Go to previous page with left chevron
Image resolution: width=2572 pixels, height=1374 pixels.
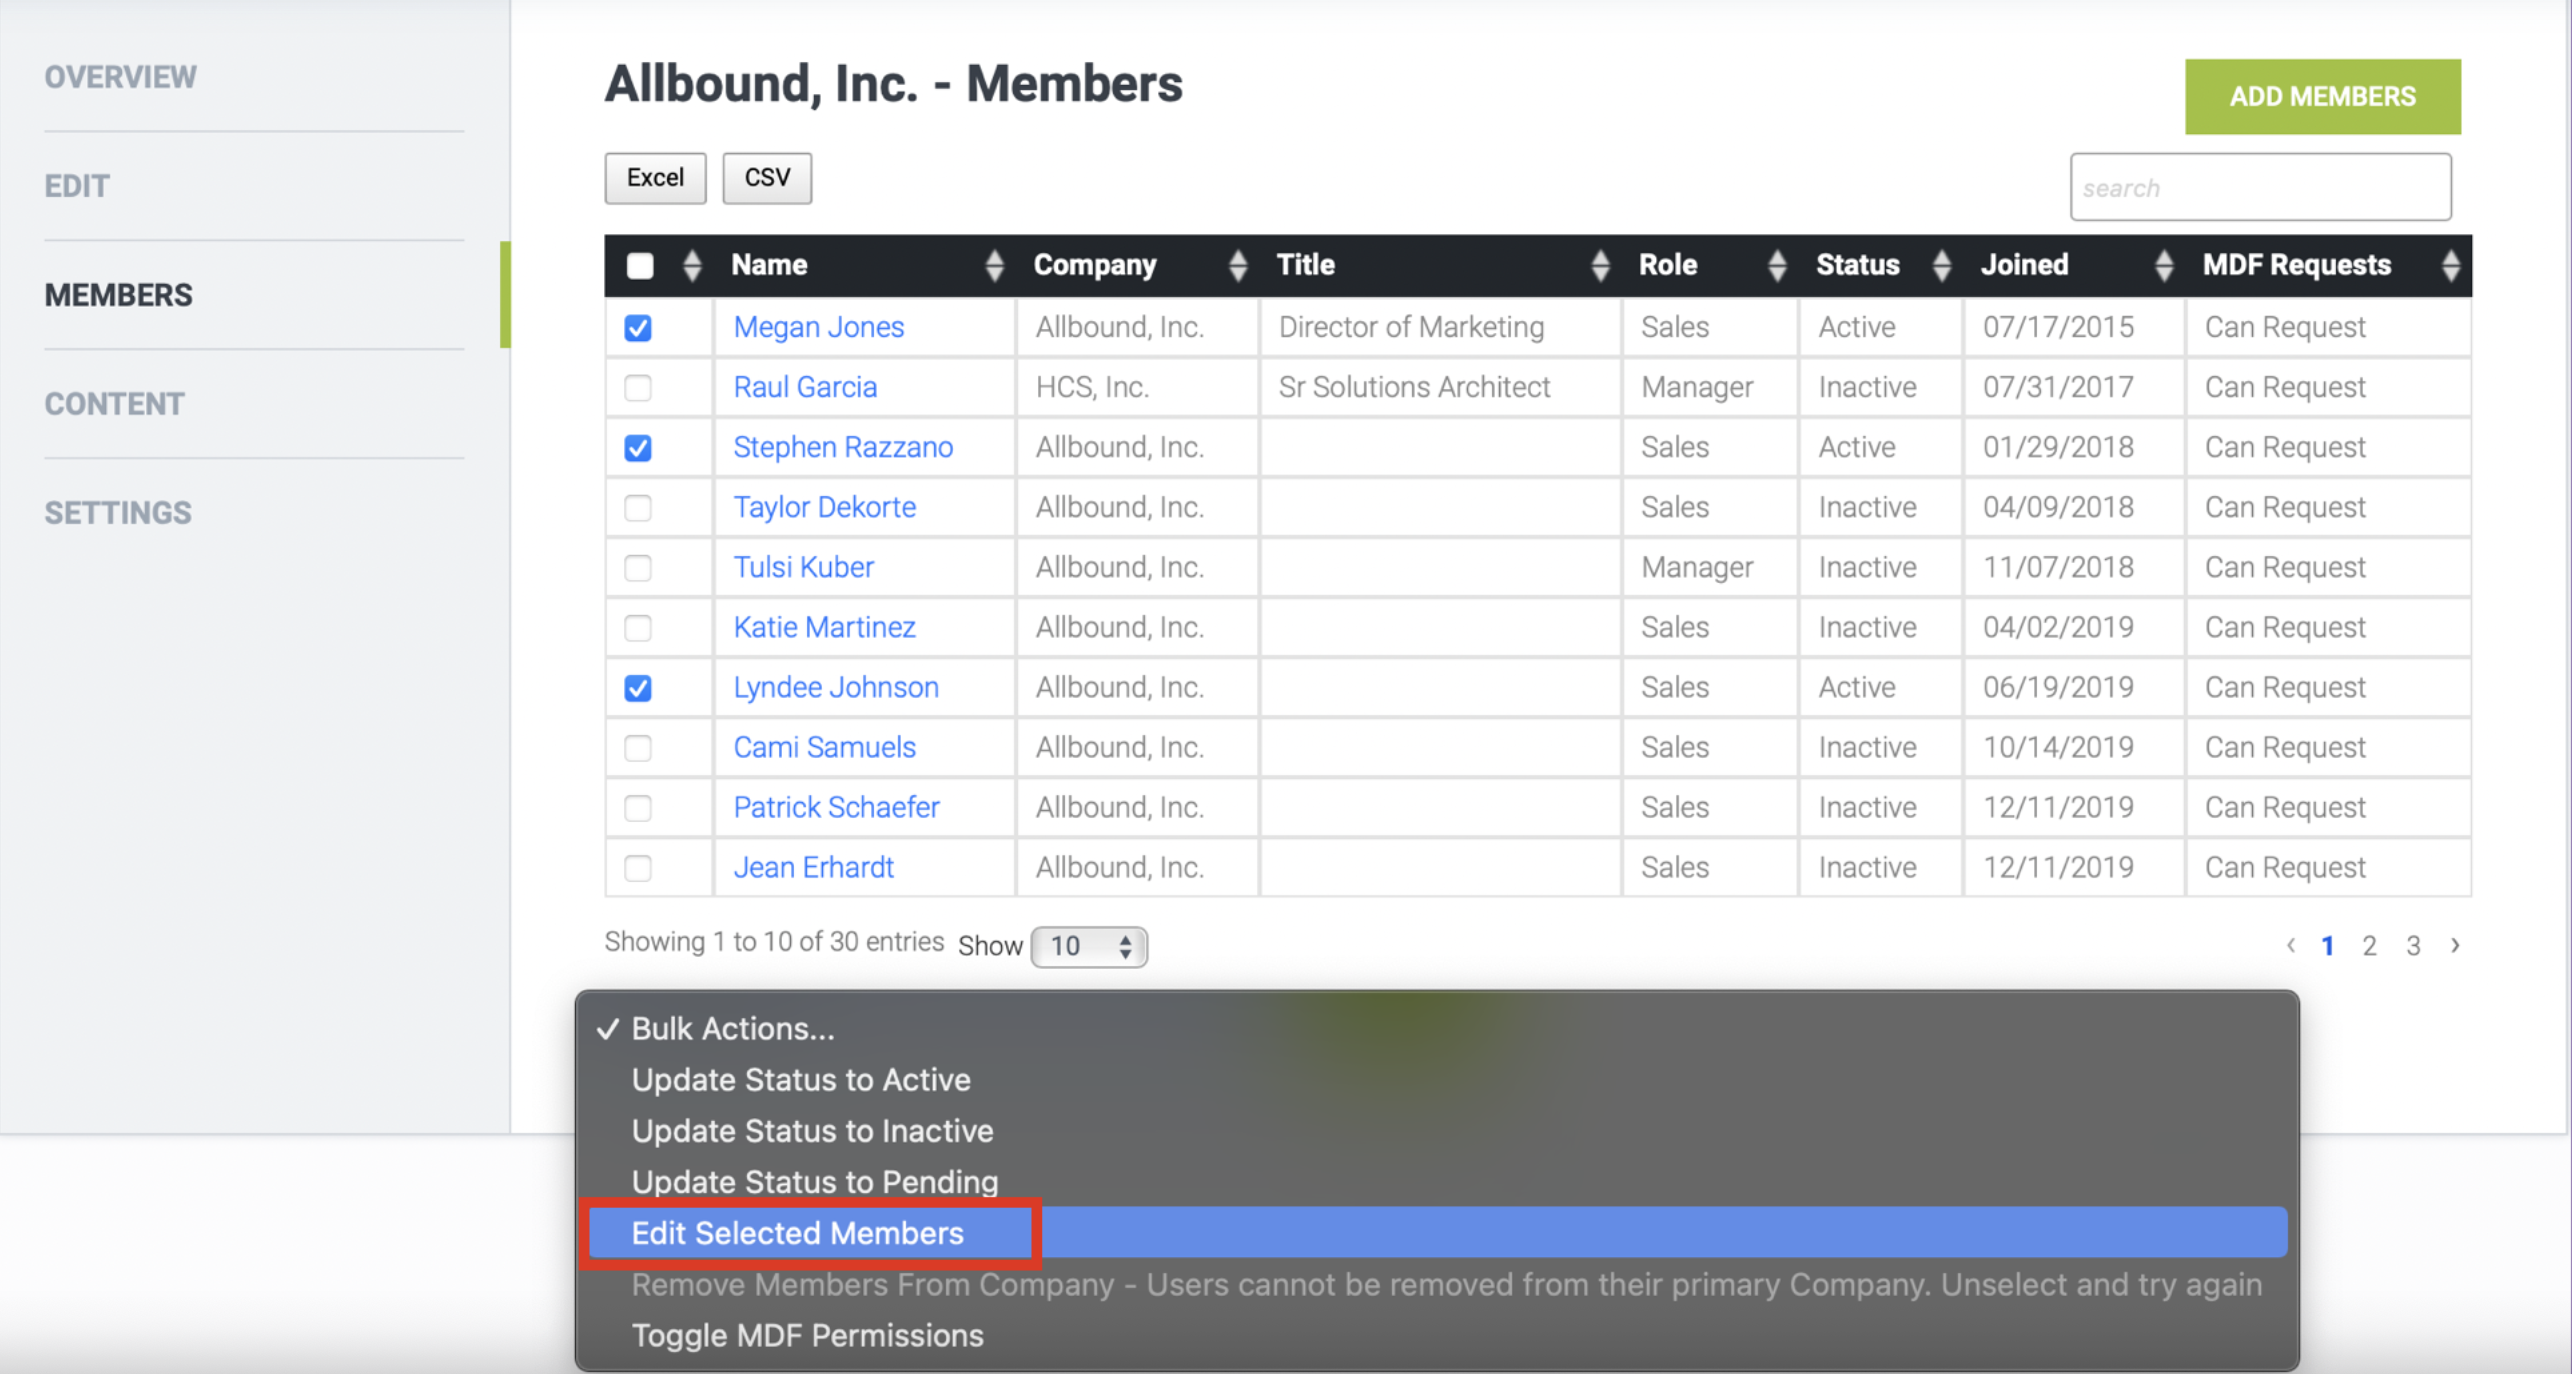[x=2291, y=945]
